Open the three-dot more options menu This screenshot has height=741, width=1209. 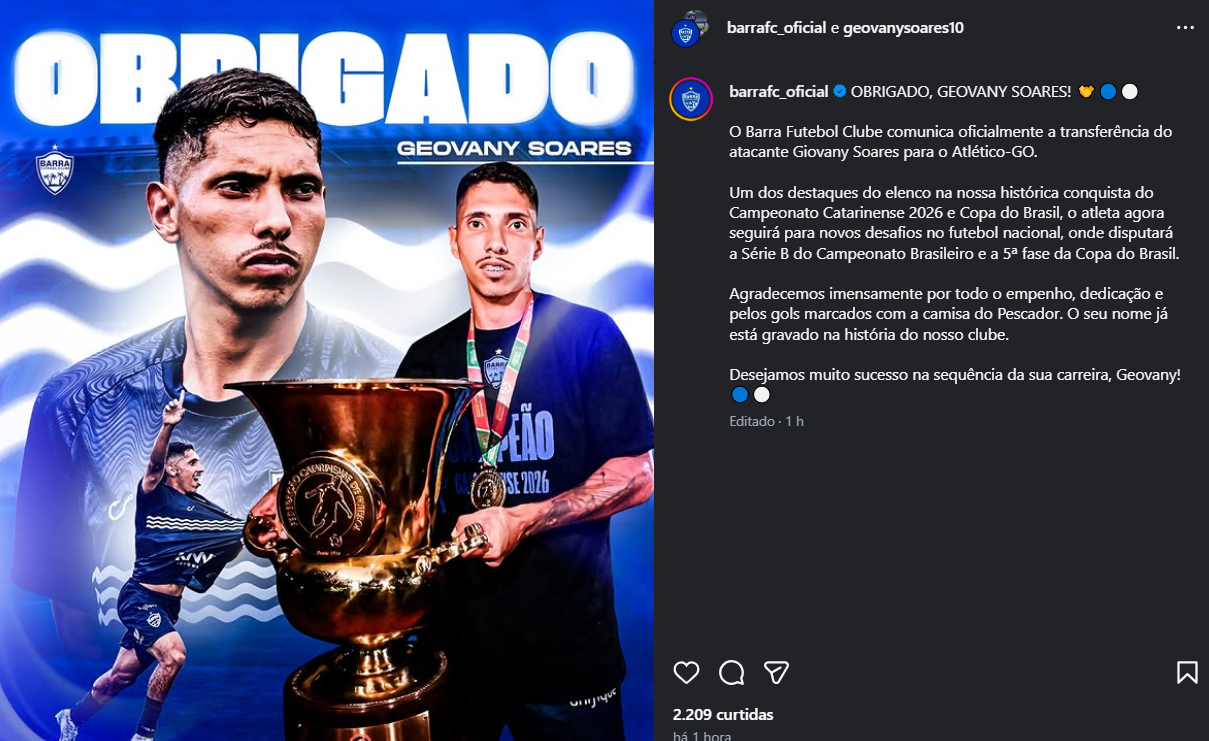point(1185,28)
